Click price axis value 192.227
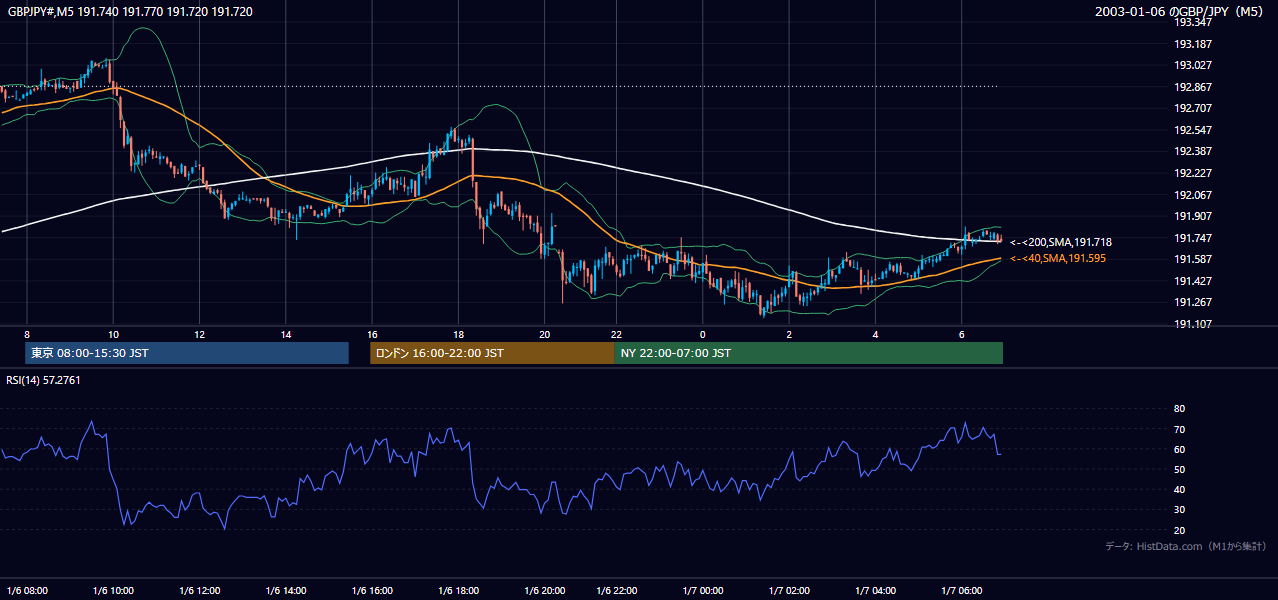The height and width of the screenshot is (600, 1278). click(1193, 173)
